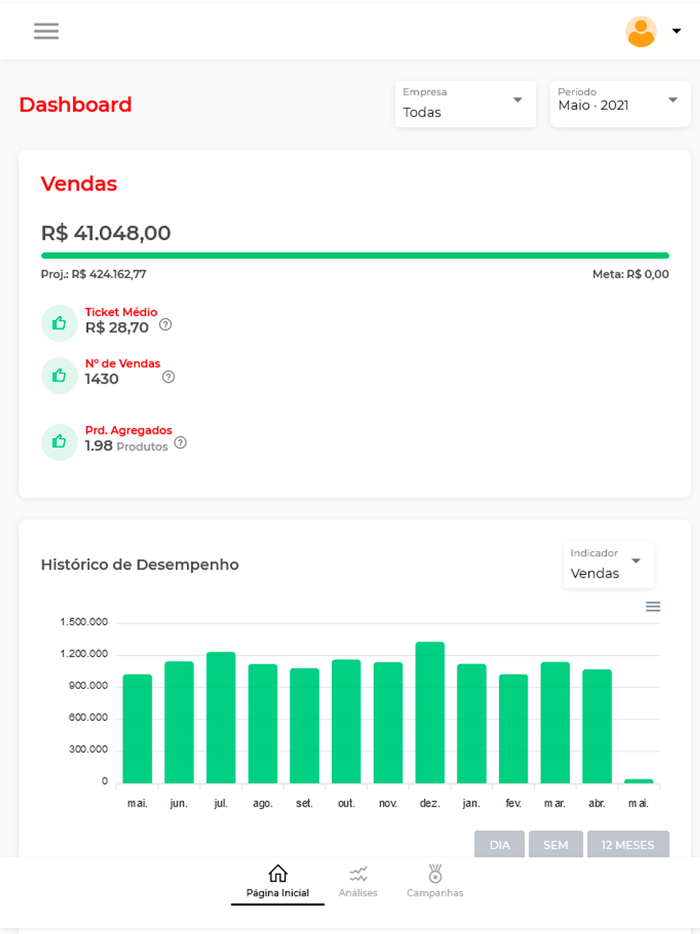The width and height of the screenshot is (700, 934).
Task: Open the Período dropdown showing Maio 2021
Action: pyautogui.click(x=620, y=104)
